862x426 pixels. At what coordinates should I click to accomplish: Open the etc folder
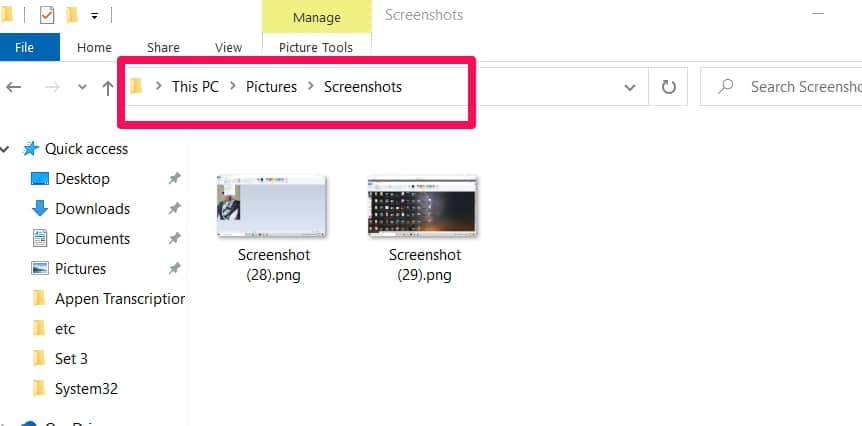tap(65, 329)
